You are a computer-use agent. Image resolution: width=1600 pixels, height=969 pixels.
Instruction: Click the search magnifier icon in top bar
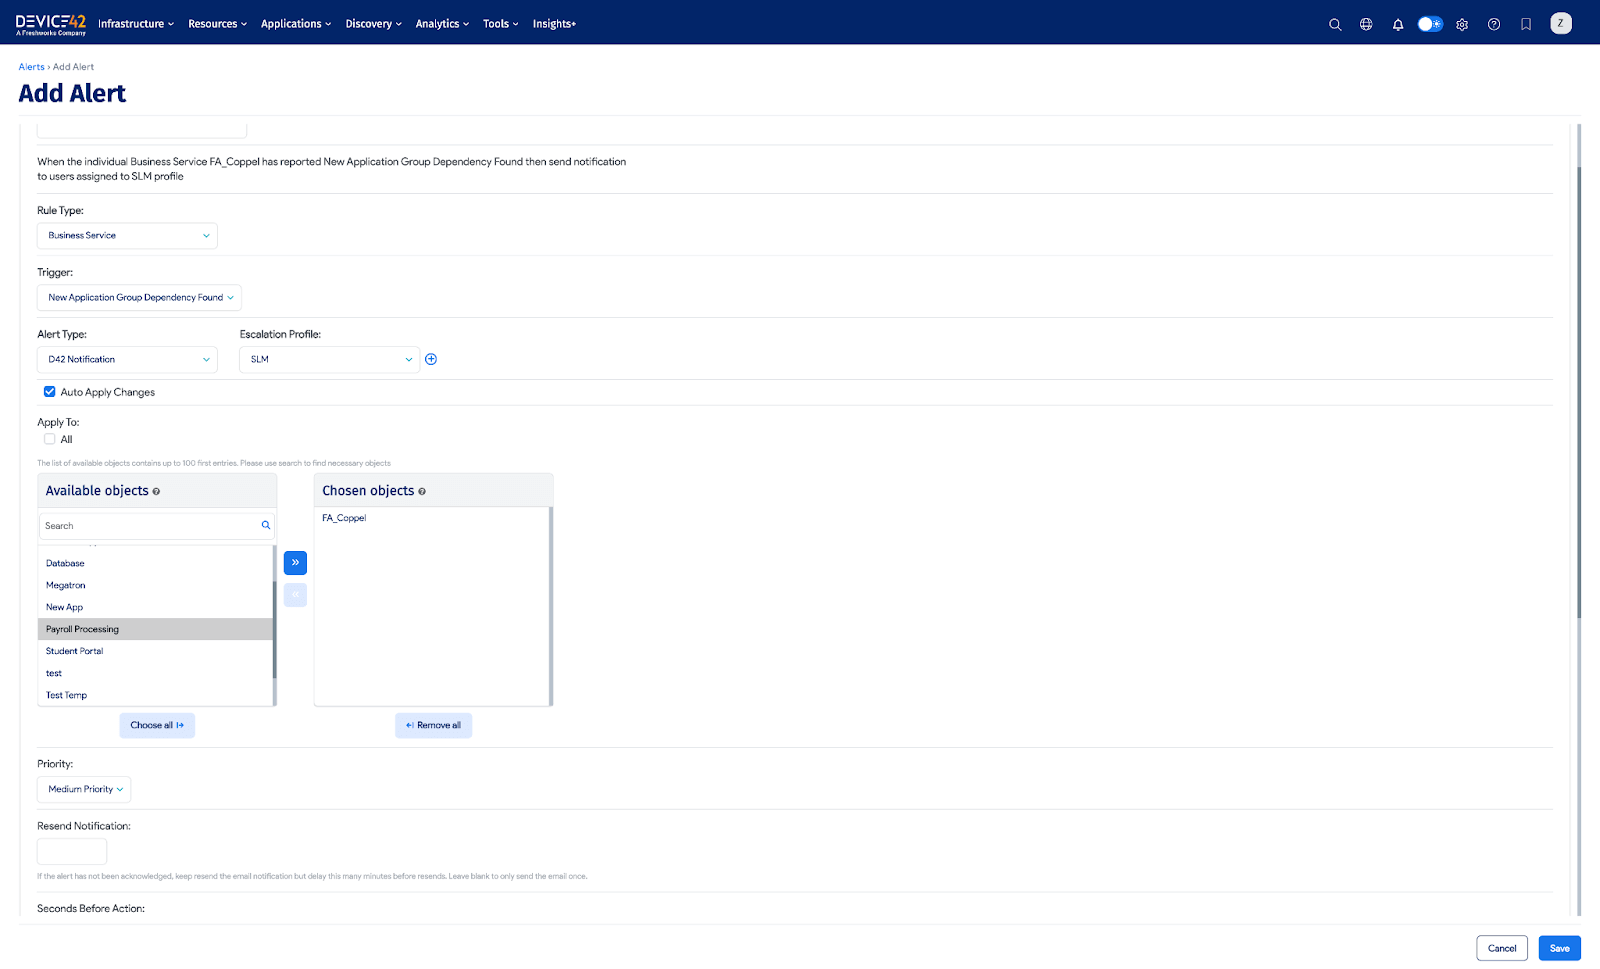point(1334,24)
